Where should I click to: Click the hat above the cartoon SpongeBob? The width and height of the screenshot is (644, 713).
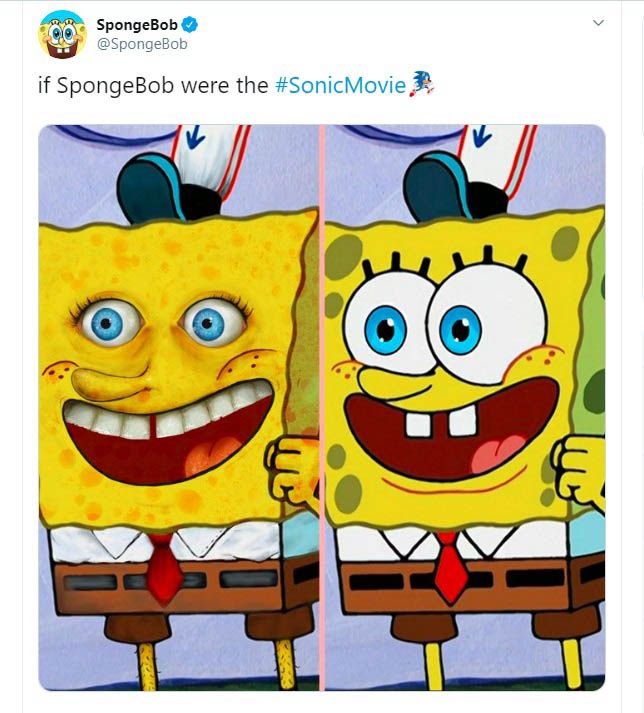(x=462, y=180)
